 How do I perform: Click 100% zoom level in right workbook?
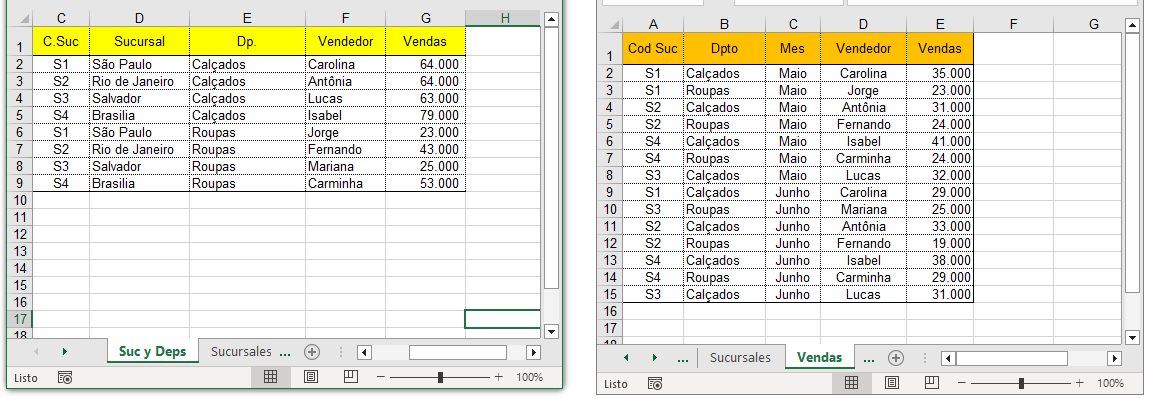[1110, 383]
